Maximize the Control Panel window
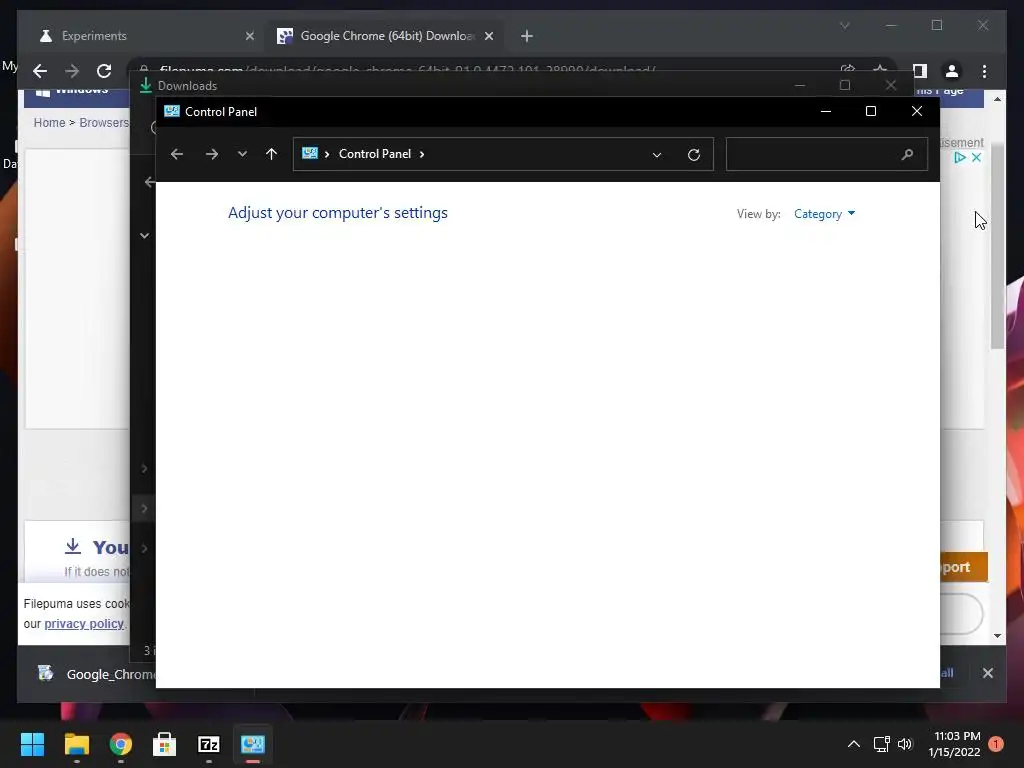Viewport: 1024px width, 768px height. click(871, 112)
